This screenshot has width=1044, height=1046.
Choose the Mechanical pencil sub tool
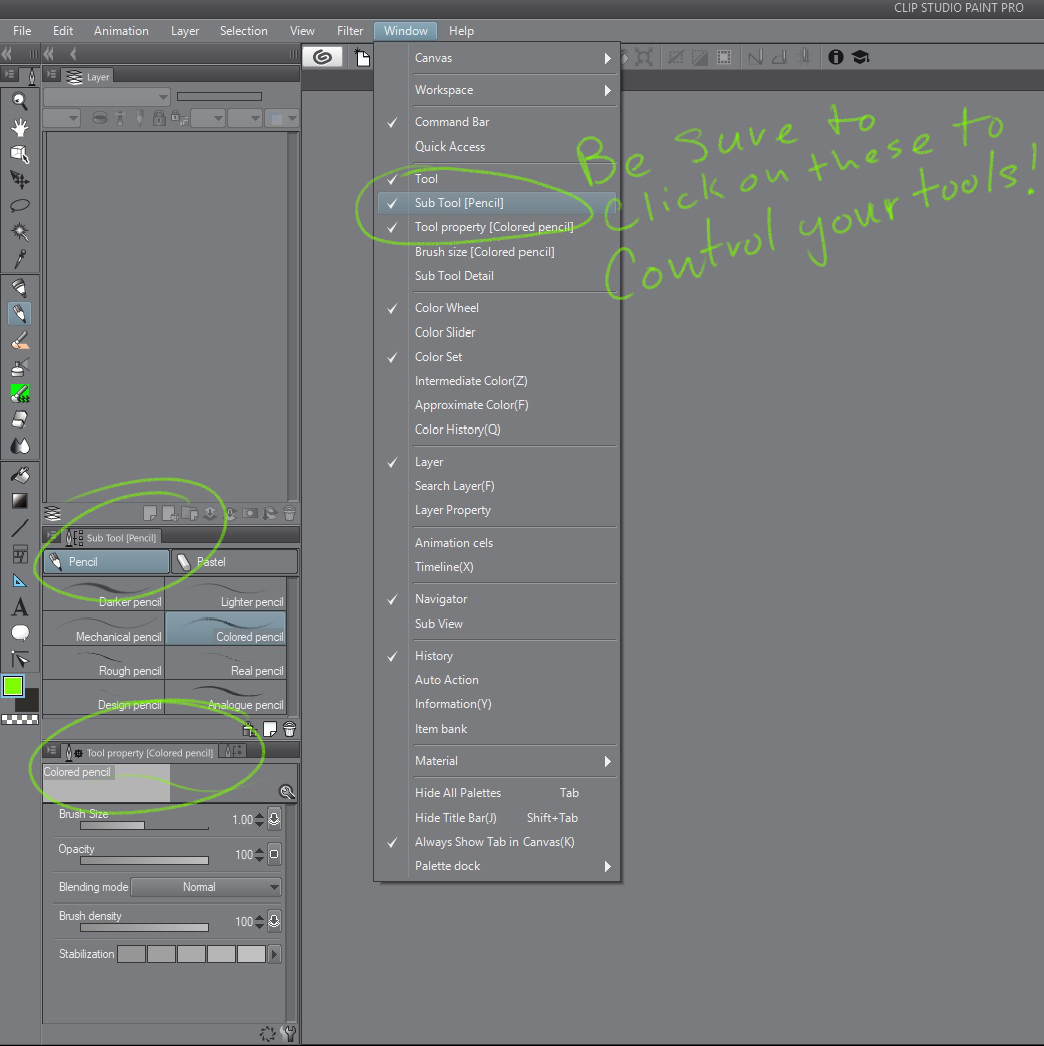click(x=103, y=628)
